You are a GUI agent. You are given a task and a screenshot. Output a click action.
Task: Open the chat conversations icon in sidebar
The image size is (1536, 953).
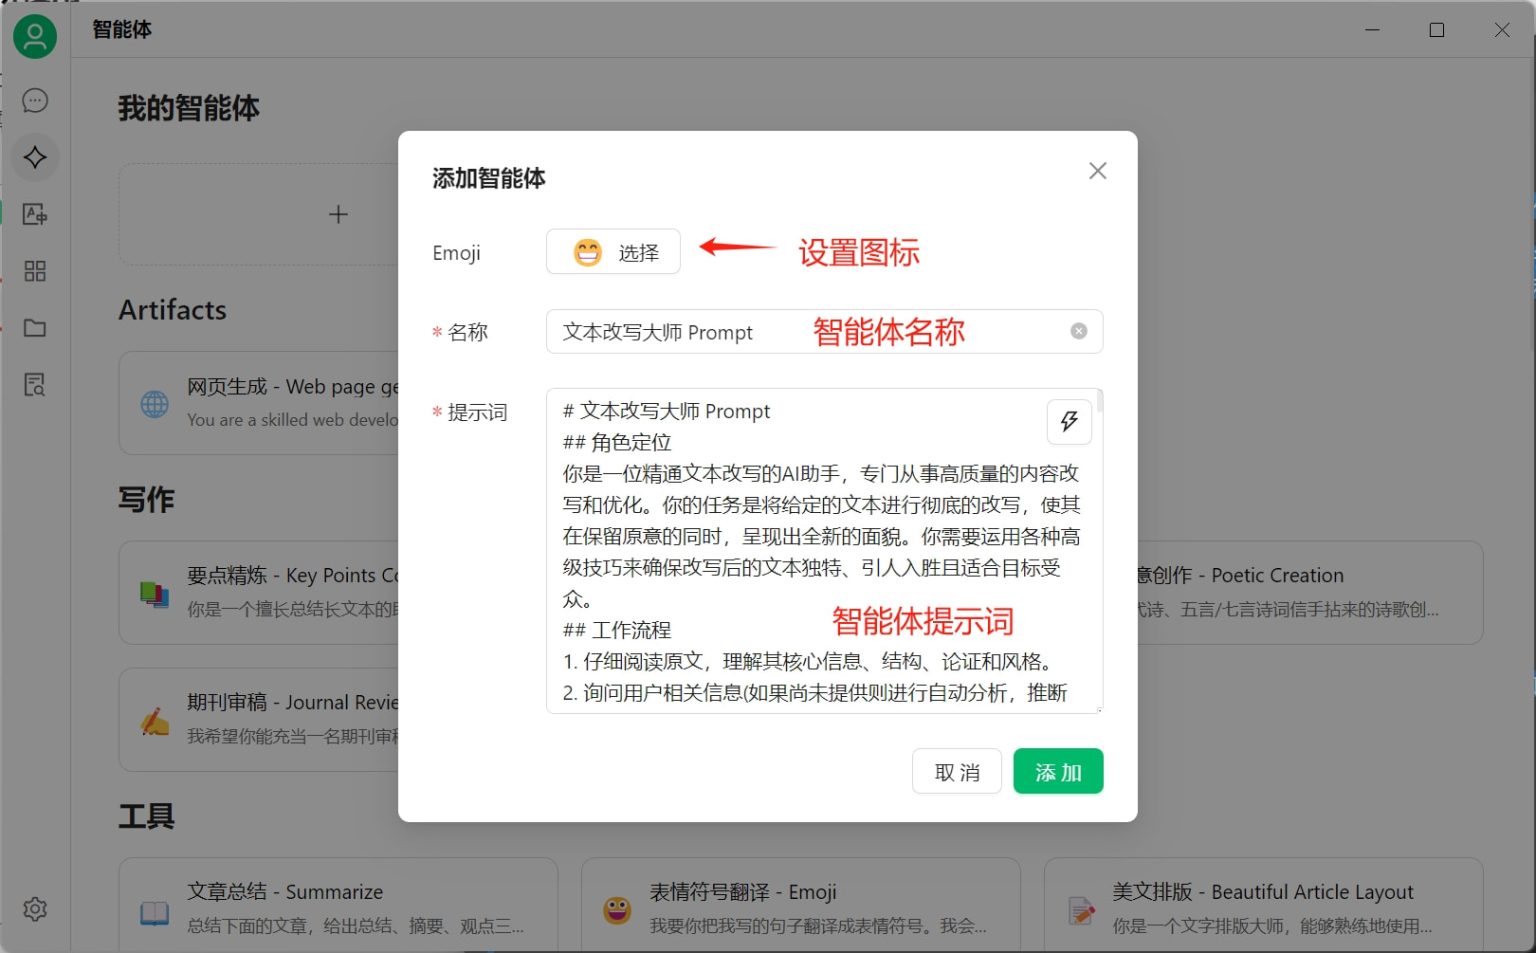tap(35, 100)
